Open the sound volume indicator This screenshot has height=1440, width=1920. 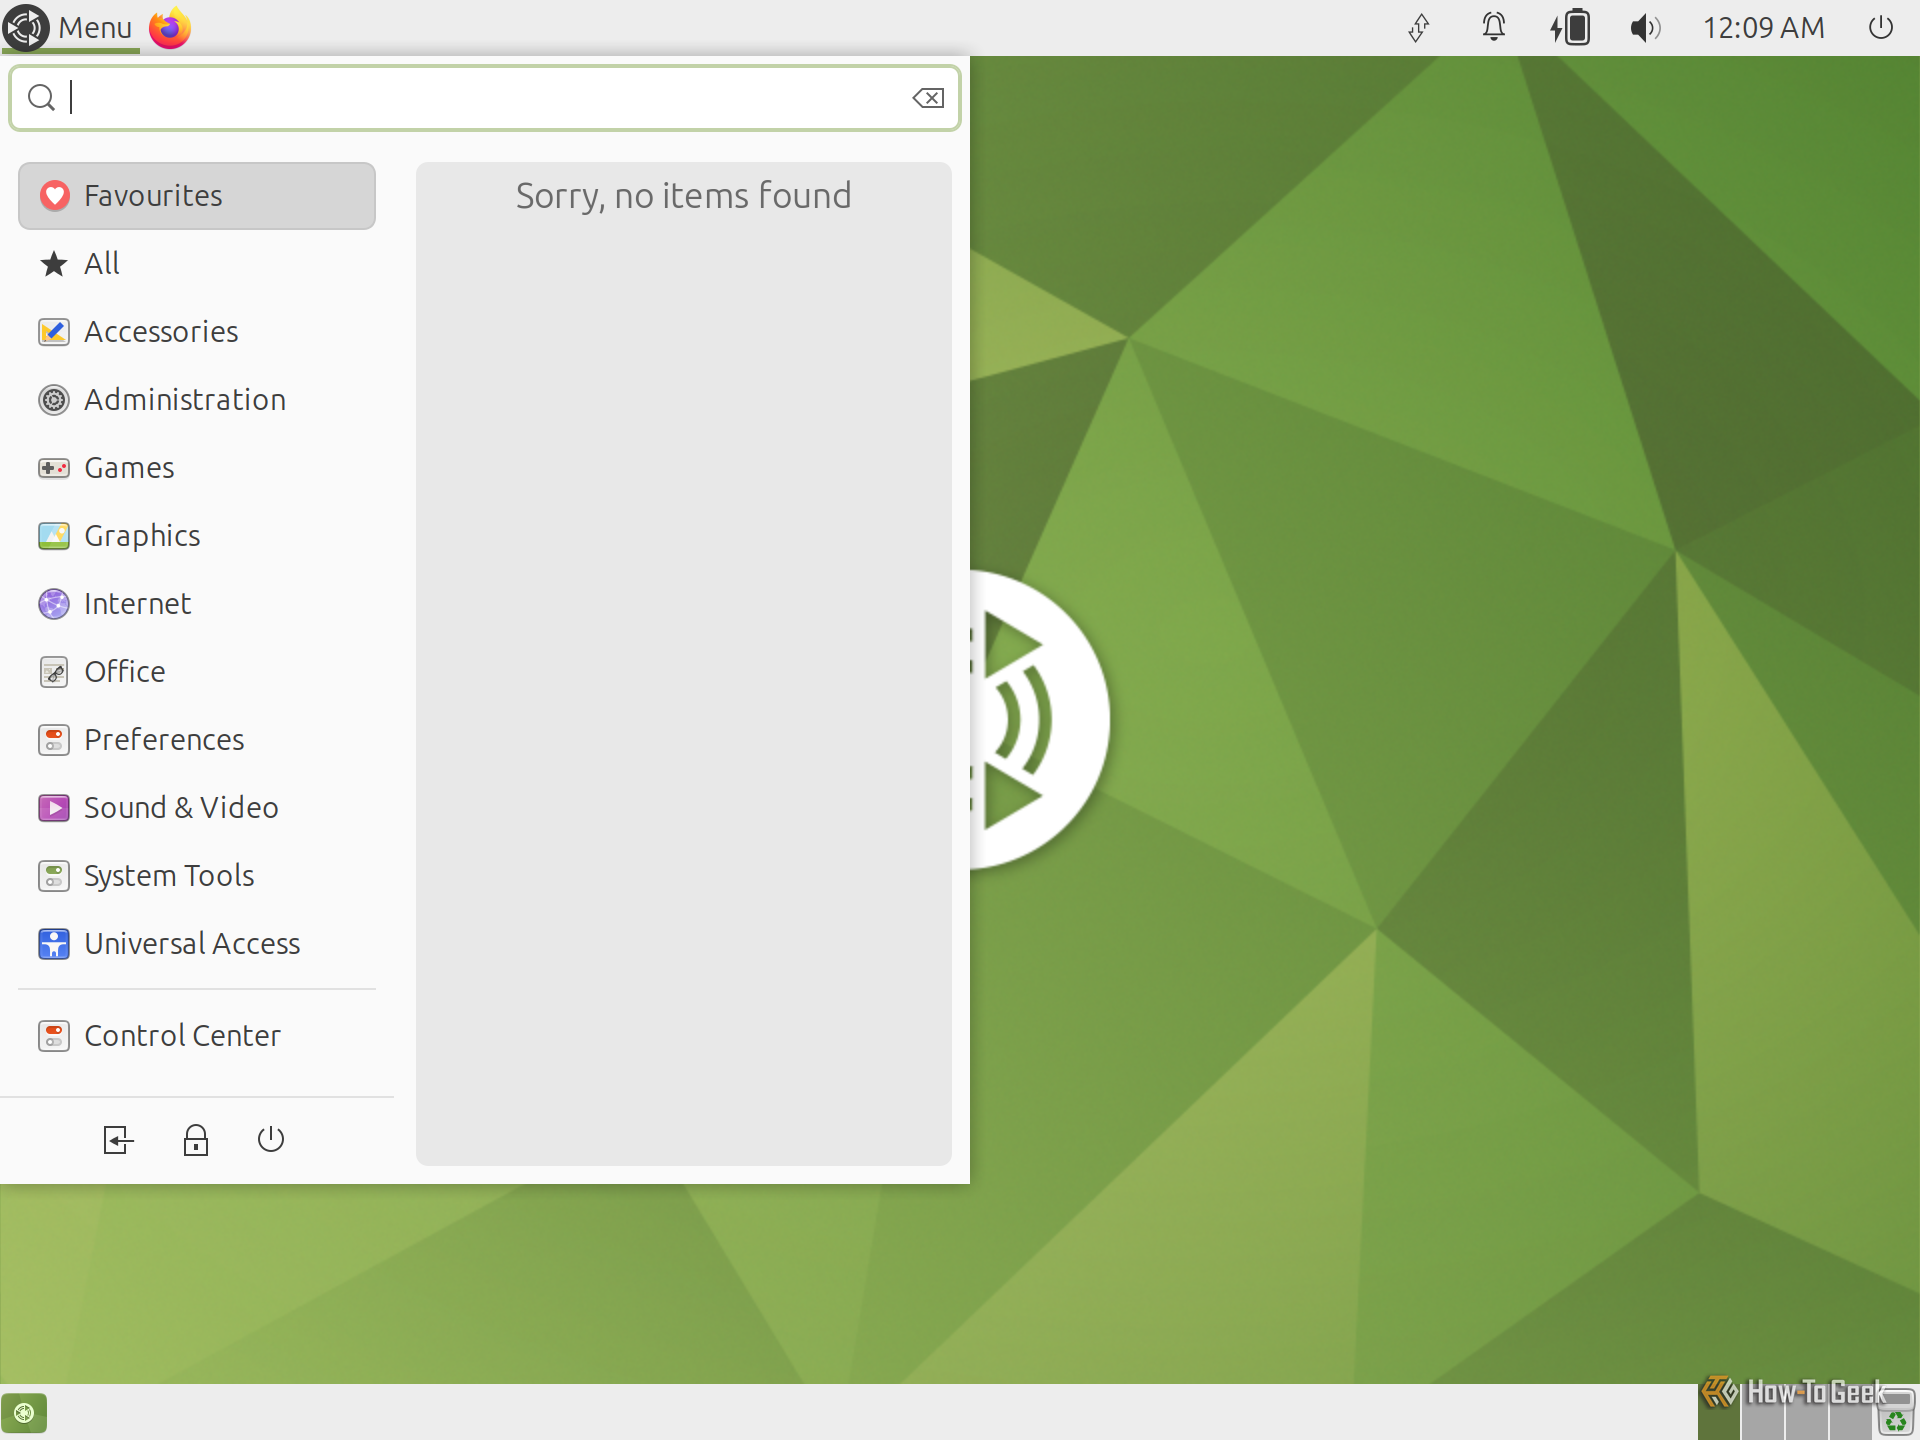coord(1646,28)
